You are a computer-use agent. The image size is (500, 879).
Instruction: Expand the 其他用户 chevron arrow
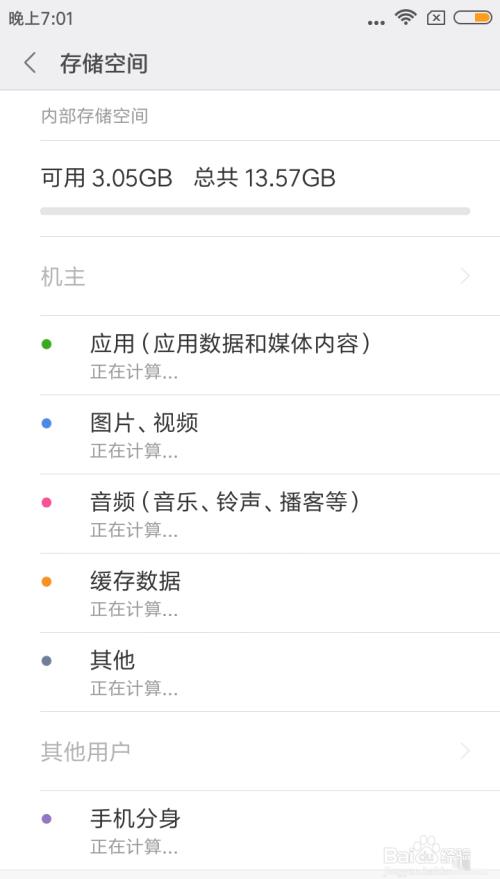[465, 751]
